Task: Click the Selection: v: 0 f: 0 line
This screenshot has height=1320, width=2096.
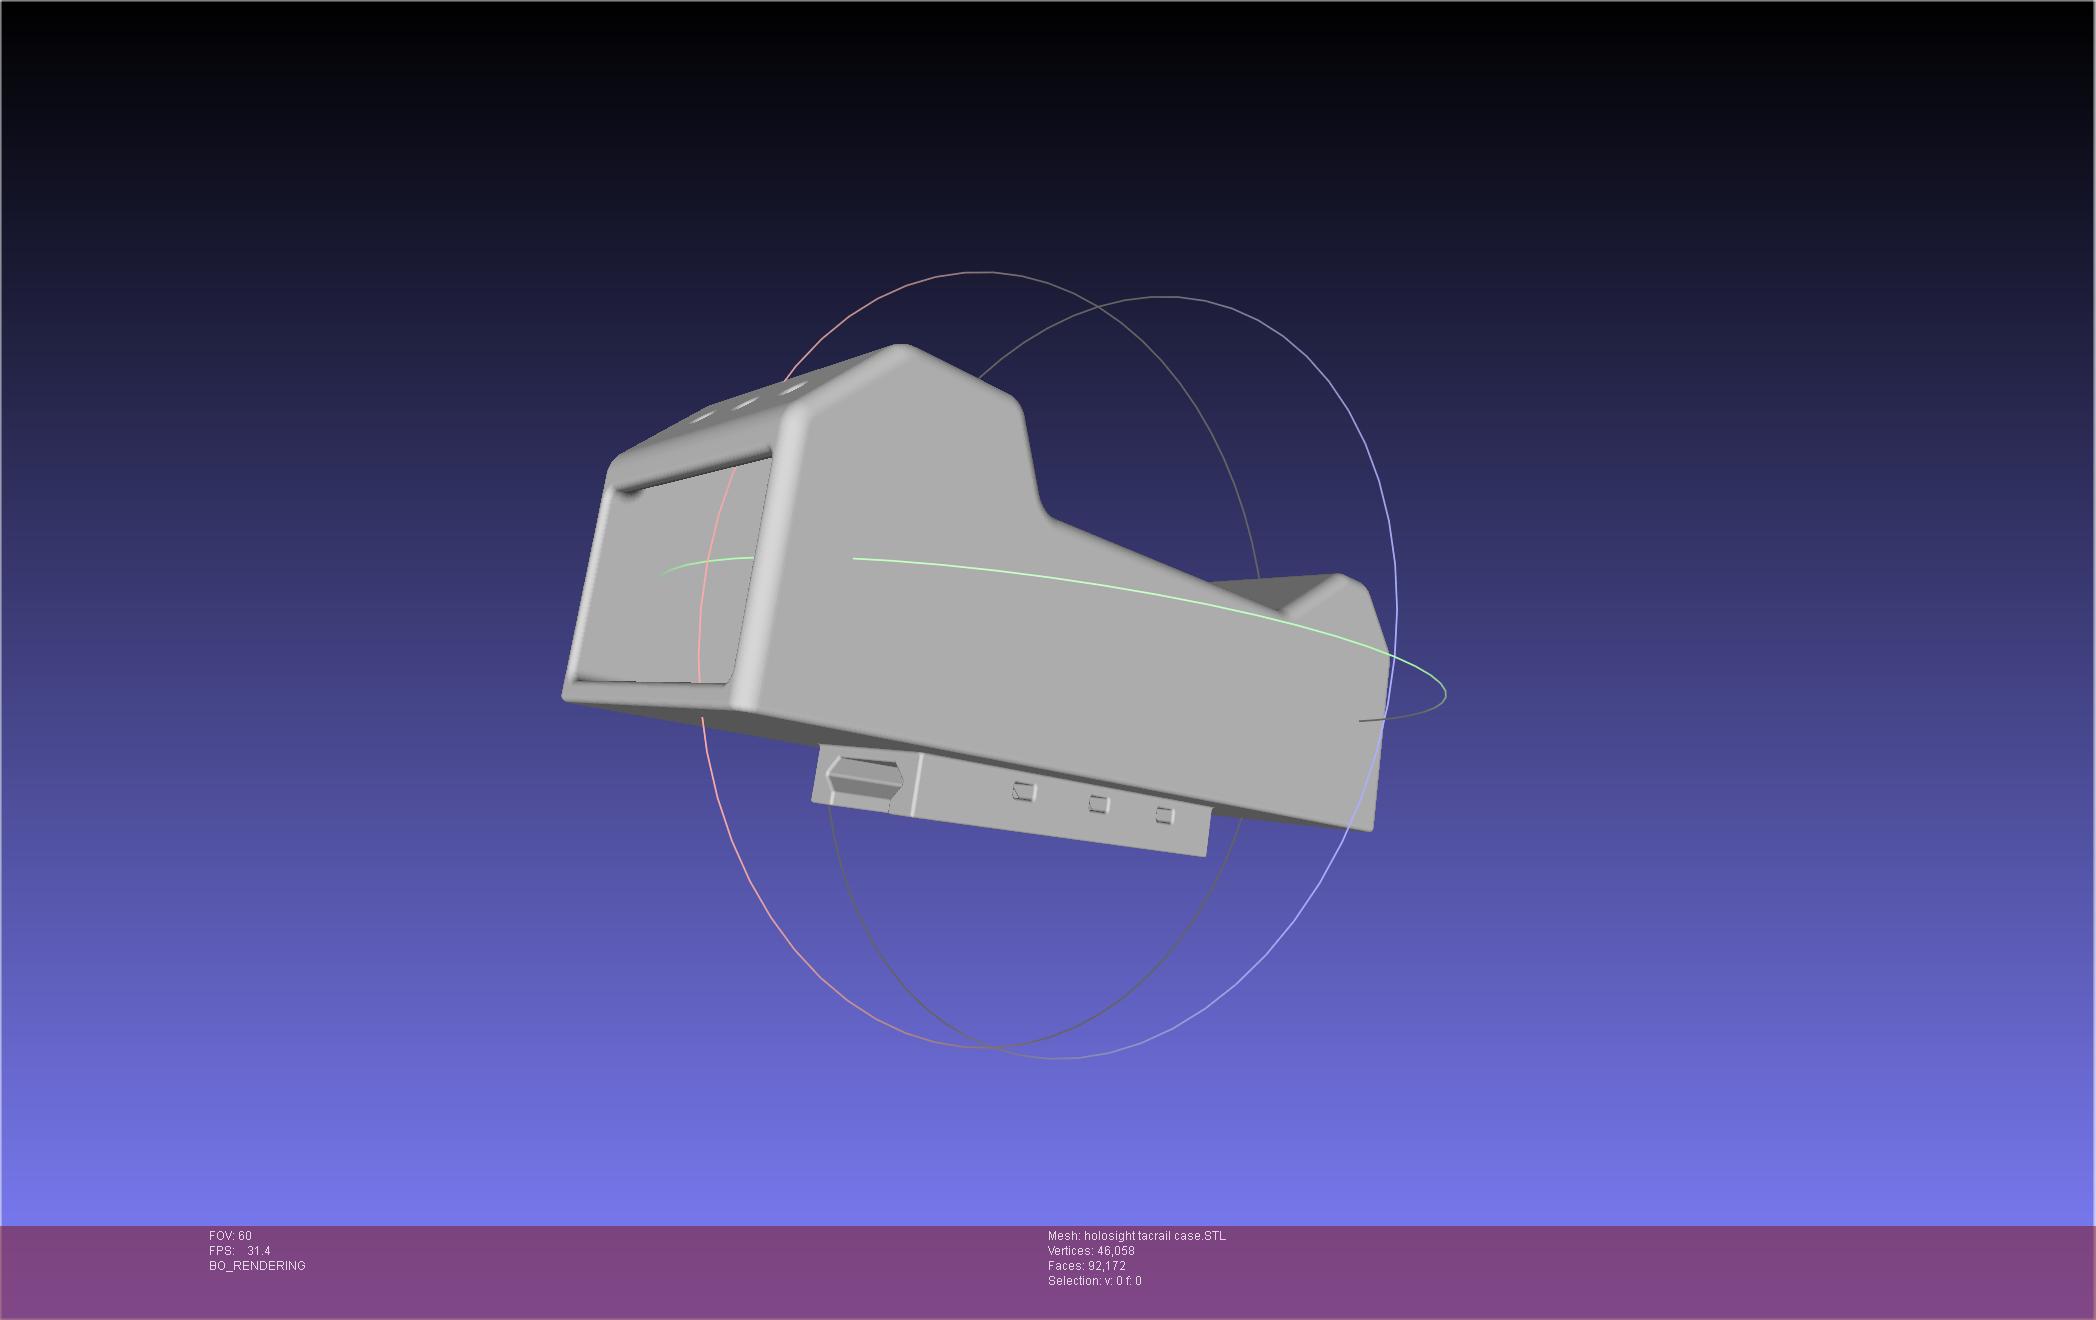Action: point(1094,1281)
